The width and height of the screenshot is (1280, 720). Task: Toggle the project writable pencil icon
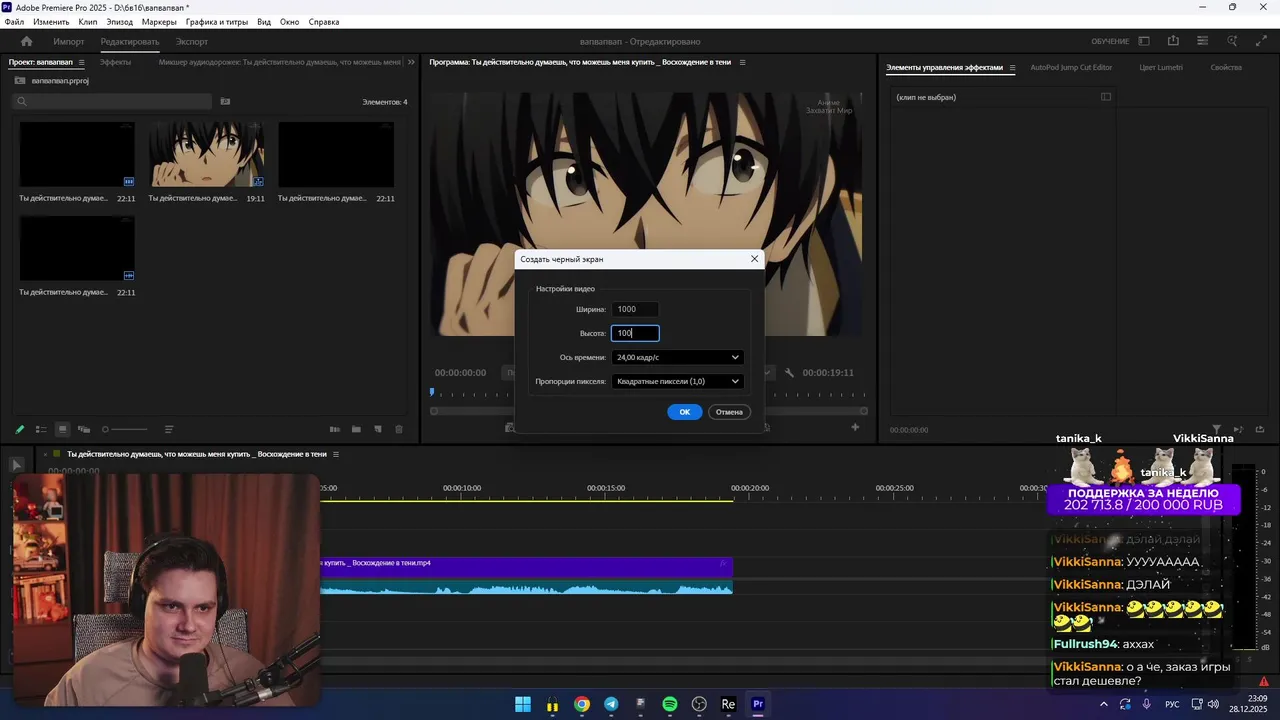19,429
